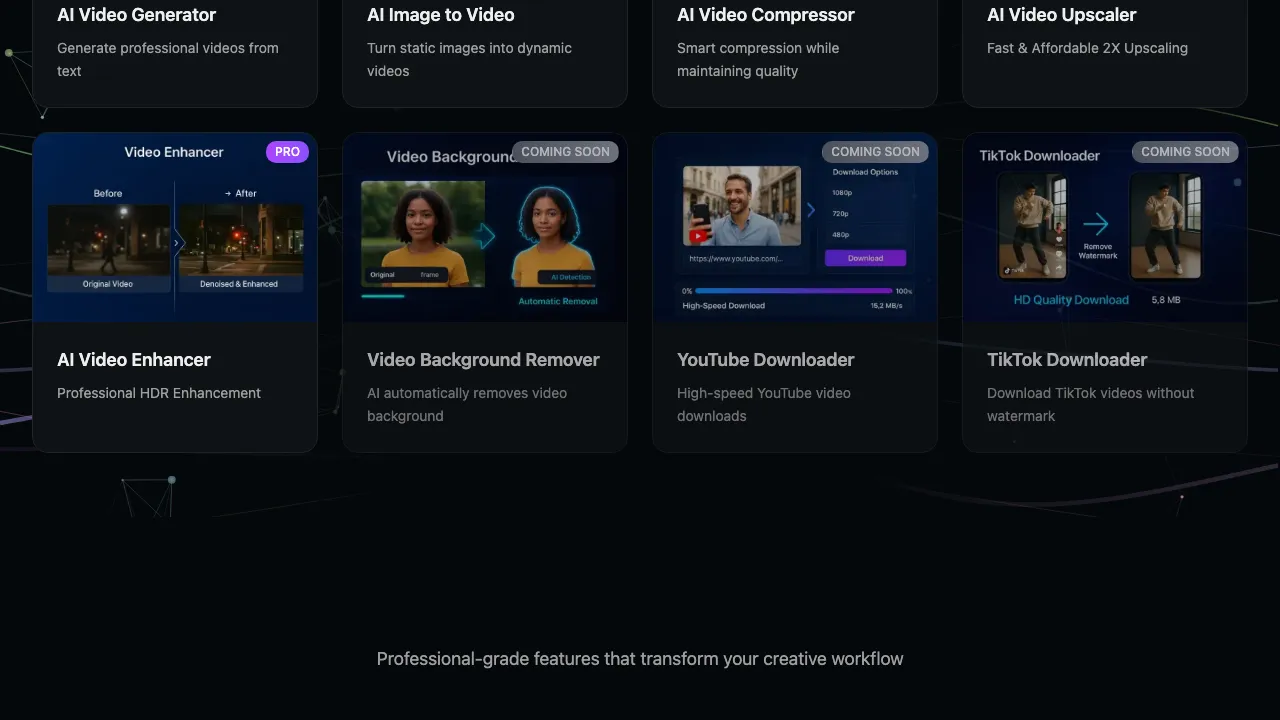Viewport: 1280px width, 720px height.
Task: Click the TikTok logo in the downloader preview
Action: [x=1006, y=270]
